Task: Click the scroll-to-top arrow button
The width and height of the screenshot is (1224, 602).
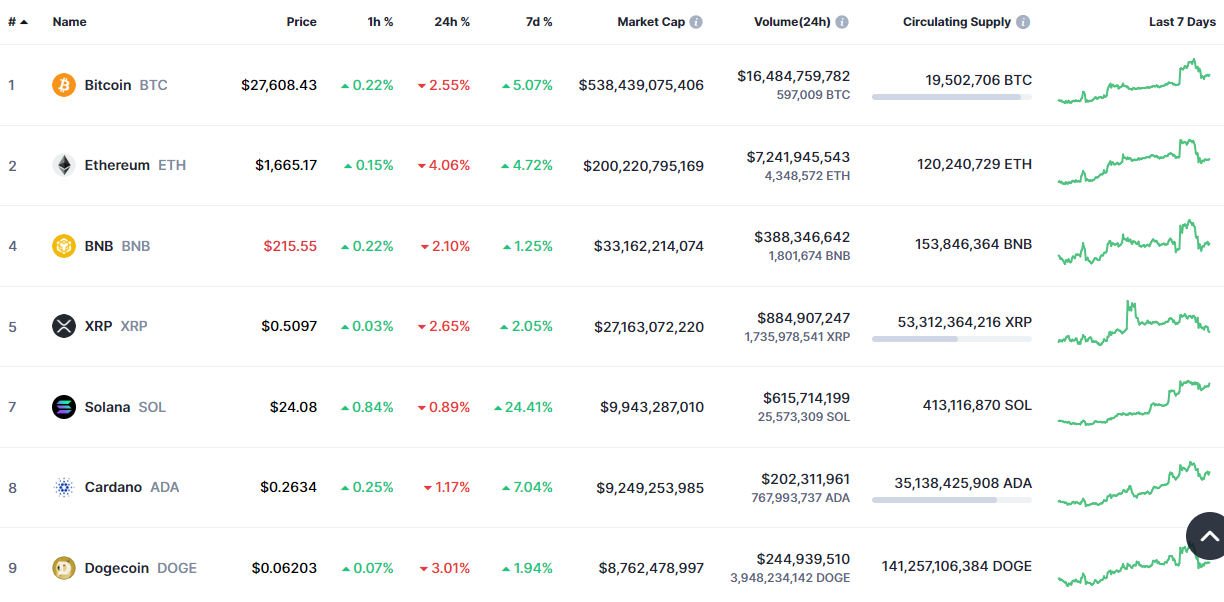Action: (1208, 536)
